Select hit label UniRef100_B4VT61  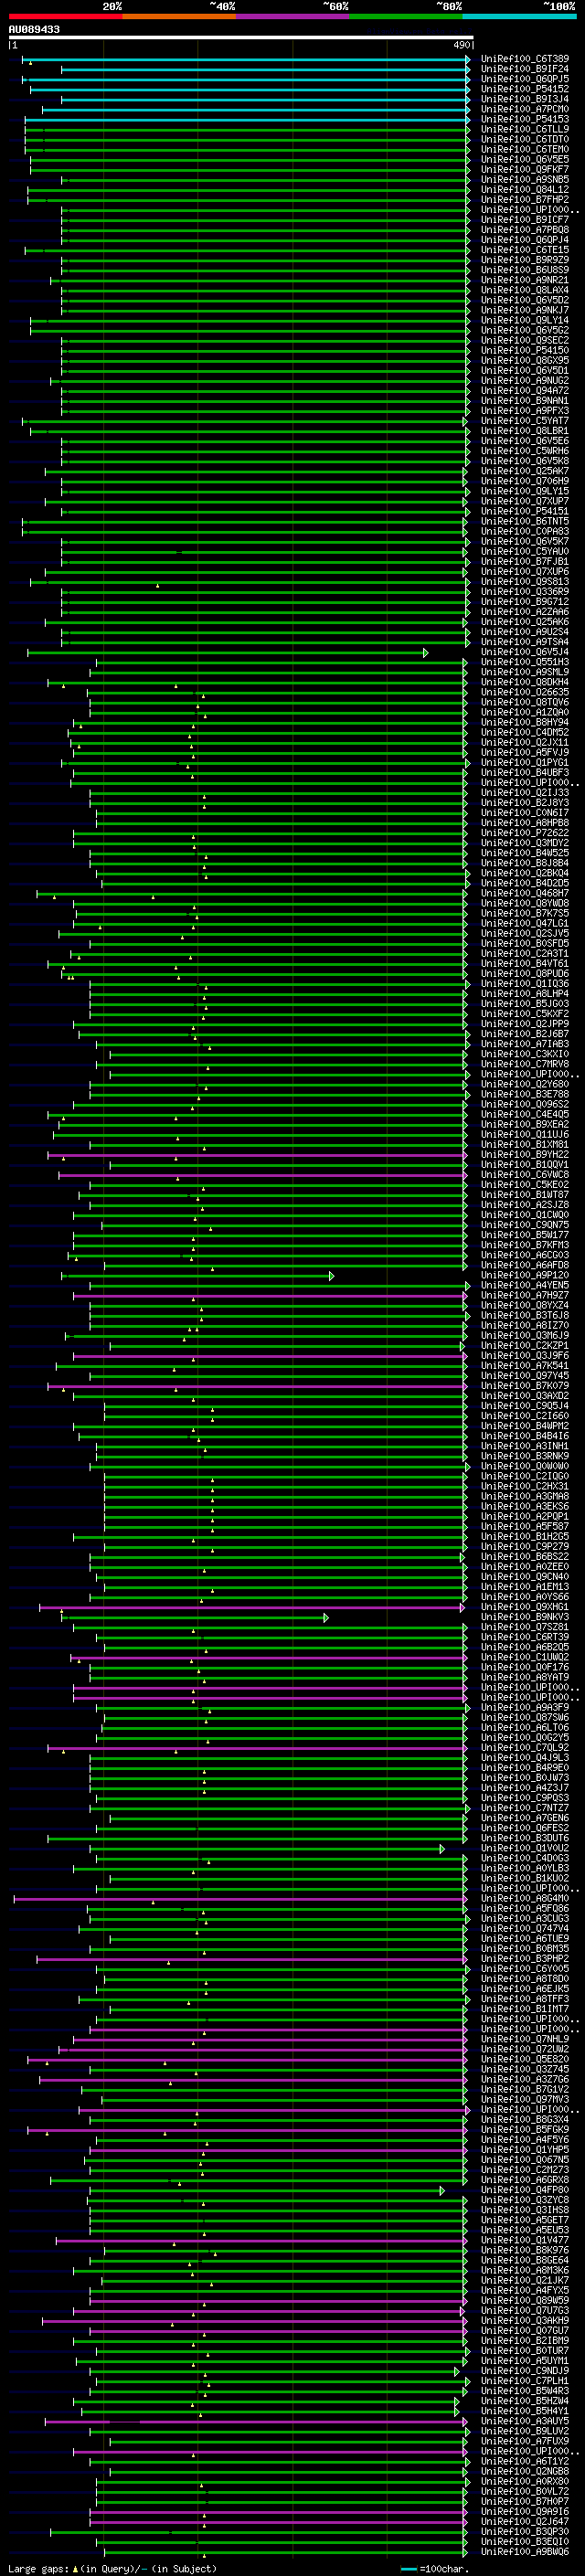[525, 964]
